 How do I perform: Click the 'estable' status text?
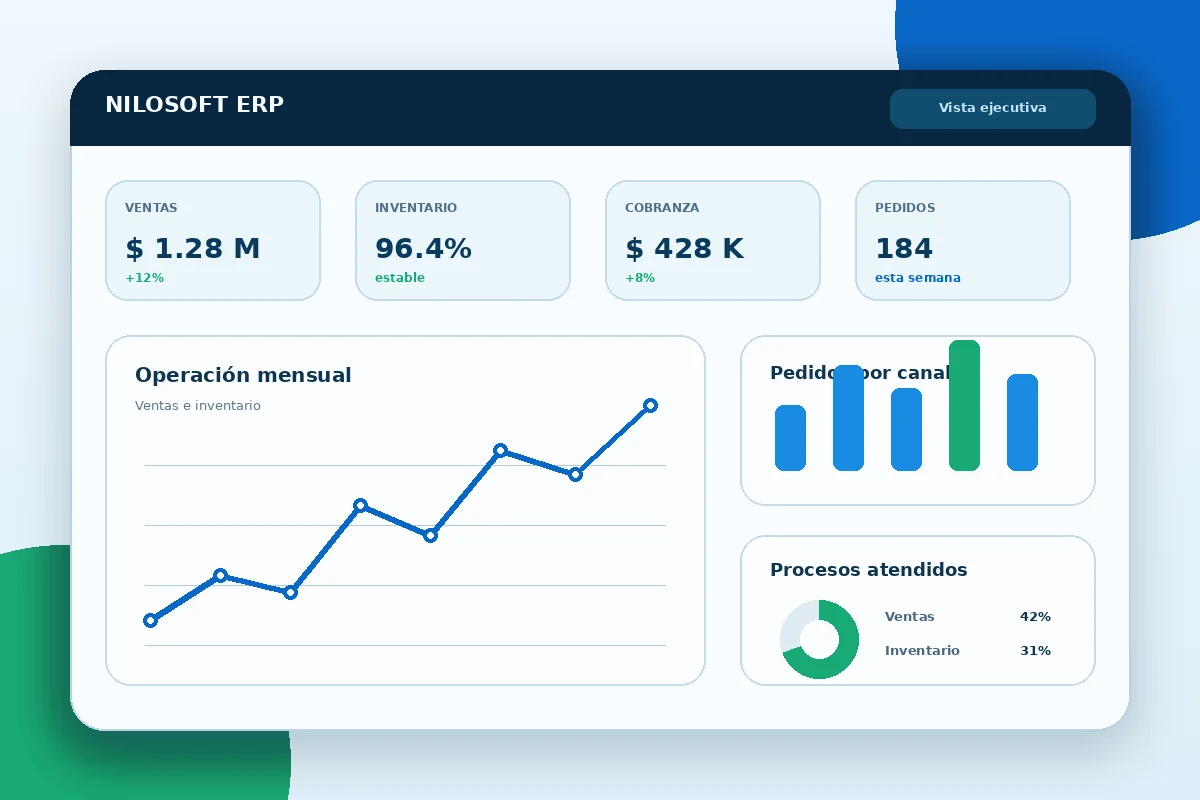pos(400,278)
